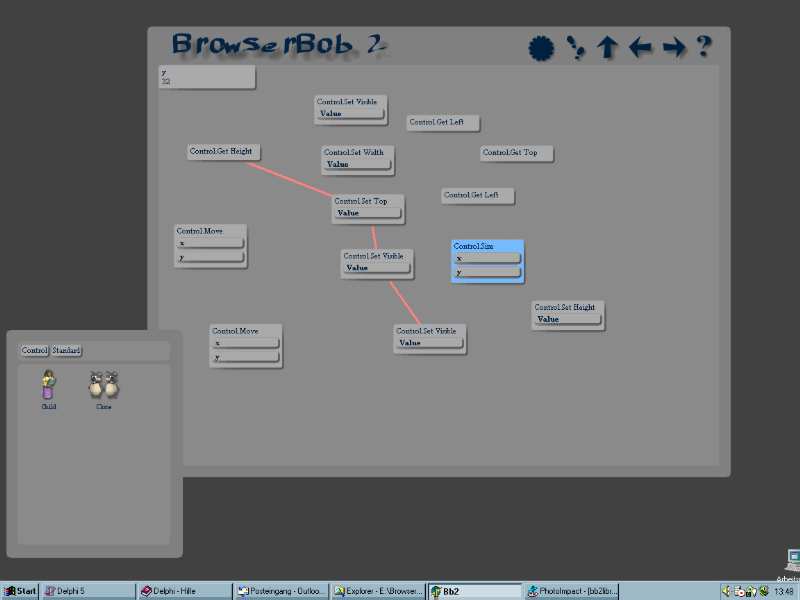Click the Bb2 taskbar button
Image resolution: width=800 pixels, height=600 pixels.
click(474, 591)
